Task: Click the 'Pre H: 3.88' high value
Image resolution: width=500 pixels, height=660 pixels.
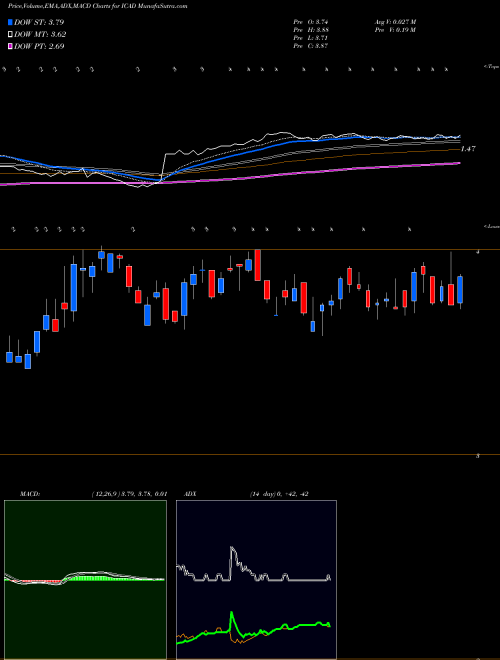Action: 311,30
